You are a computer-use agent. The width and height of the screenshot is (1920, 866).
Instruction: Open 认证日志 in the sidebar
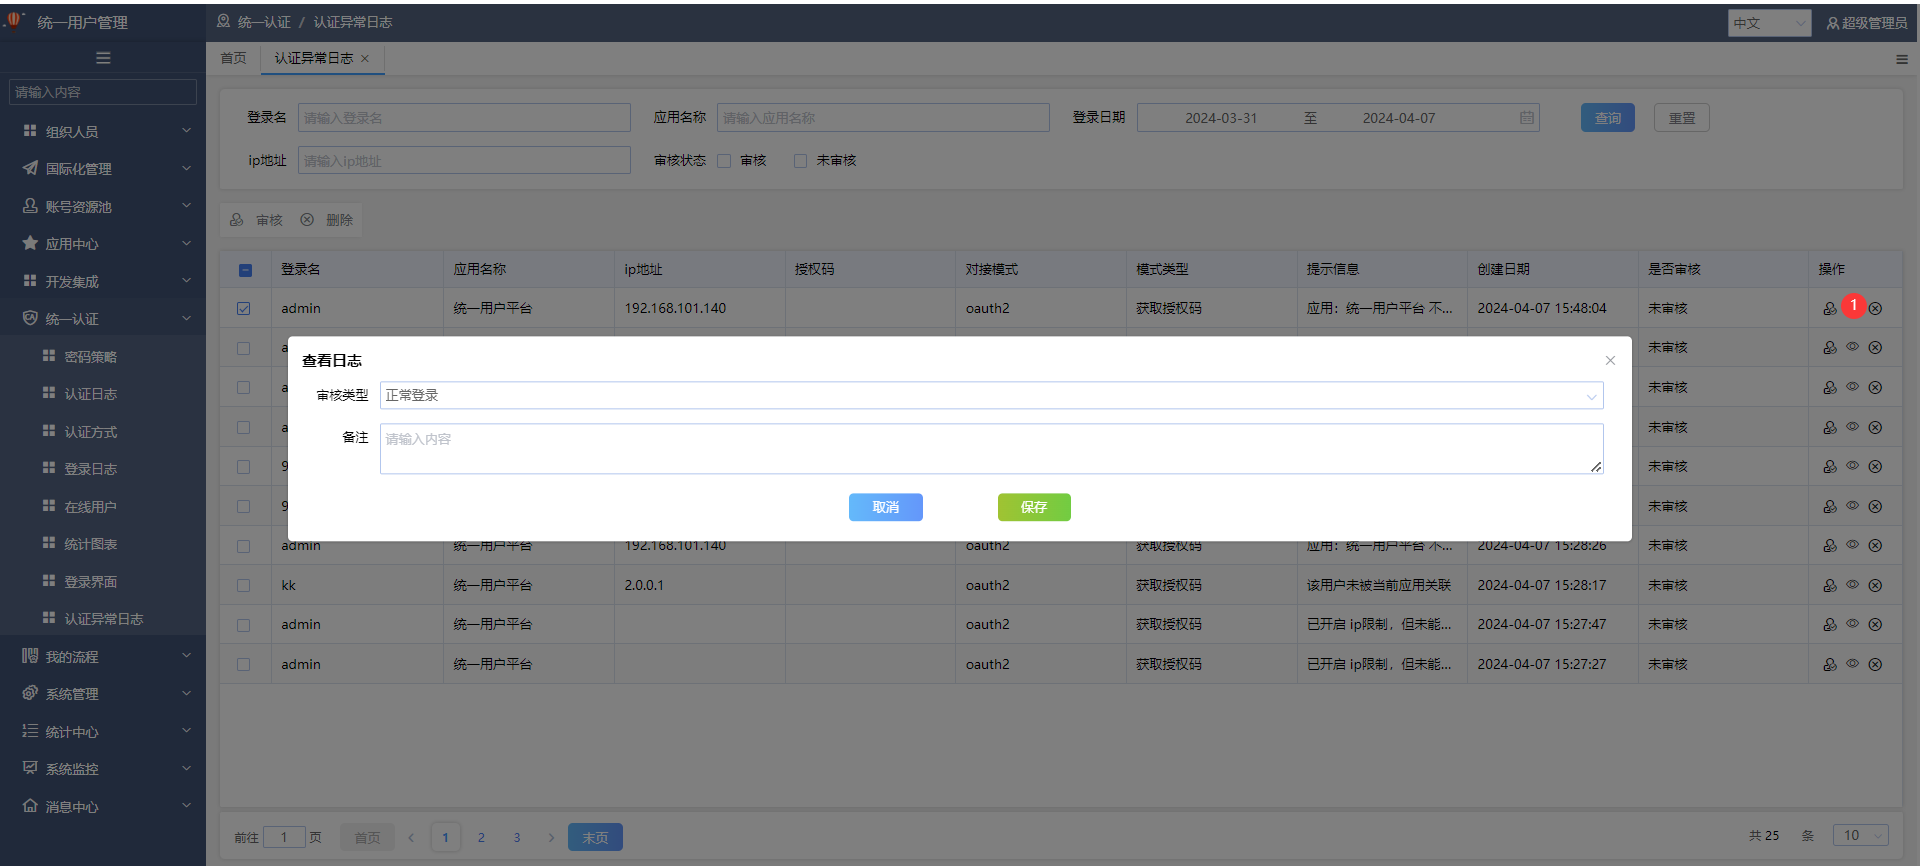coord(91,394)
